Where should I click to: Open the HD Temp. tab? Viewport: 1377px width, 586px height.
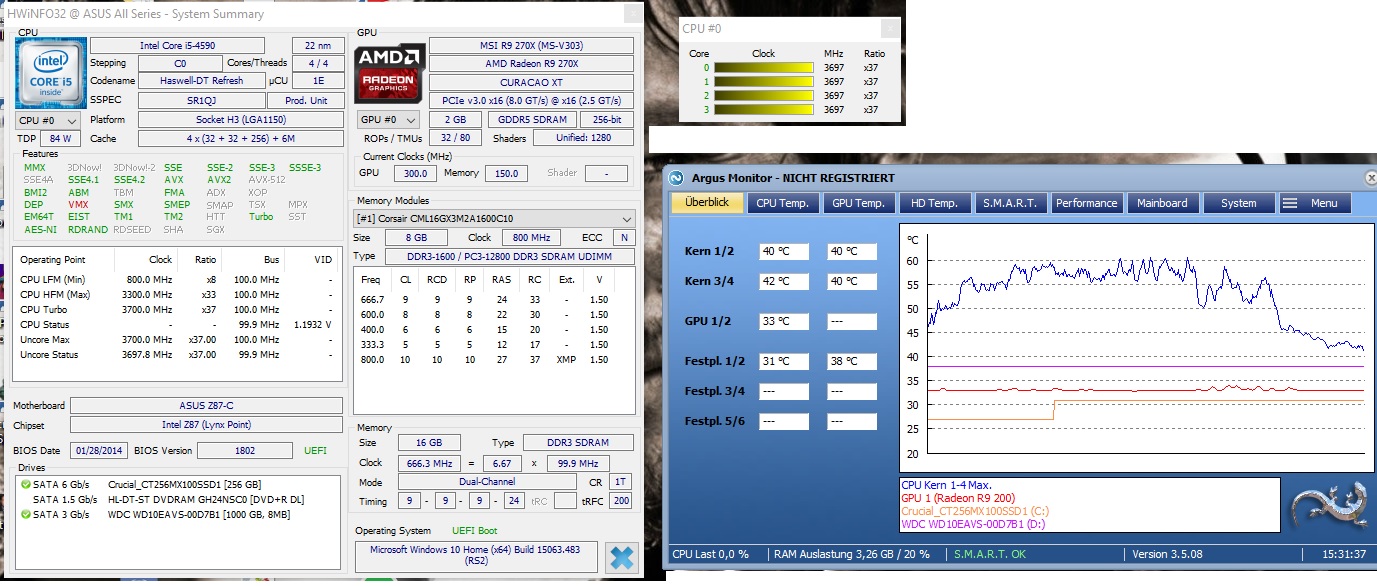(x=934, y=203)
